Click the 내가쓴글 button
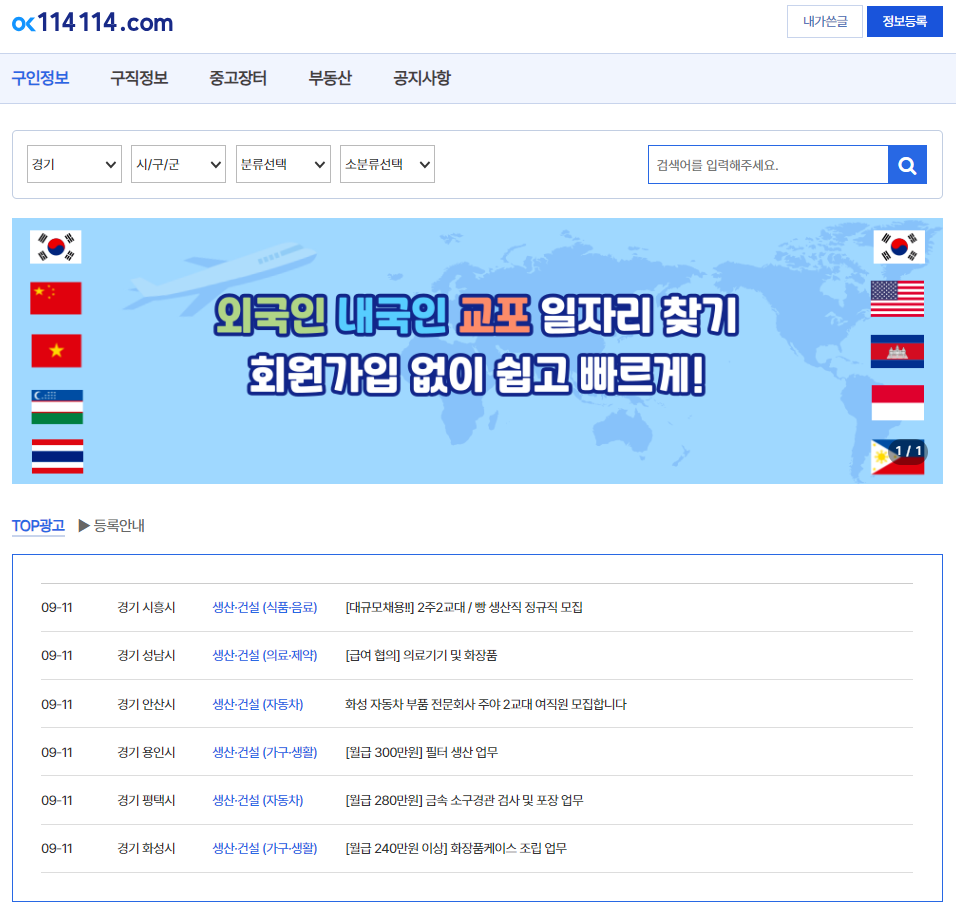 click(x=824, y=21)
